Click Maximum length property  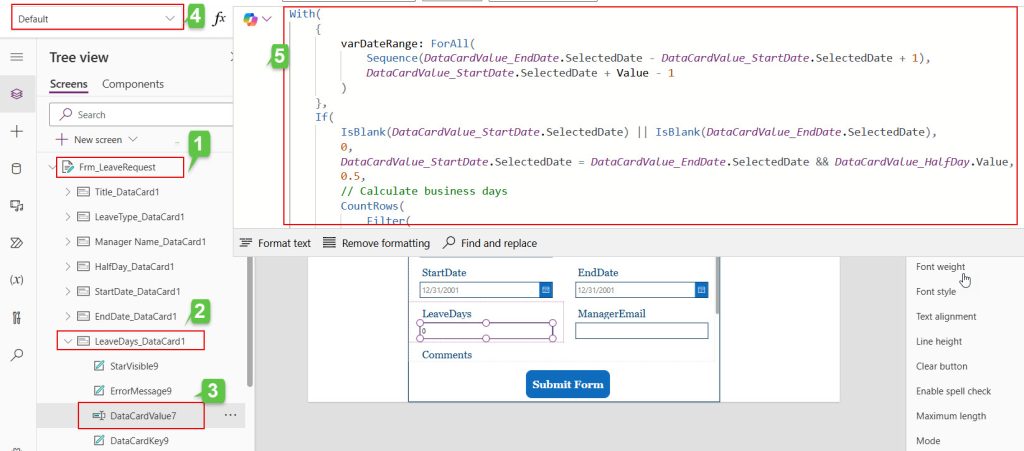pyautogui.click(x=951, y=416)
